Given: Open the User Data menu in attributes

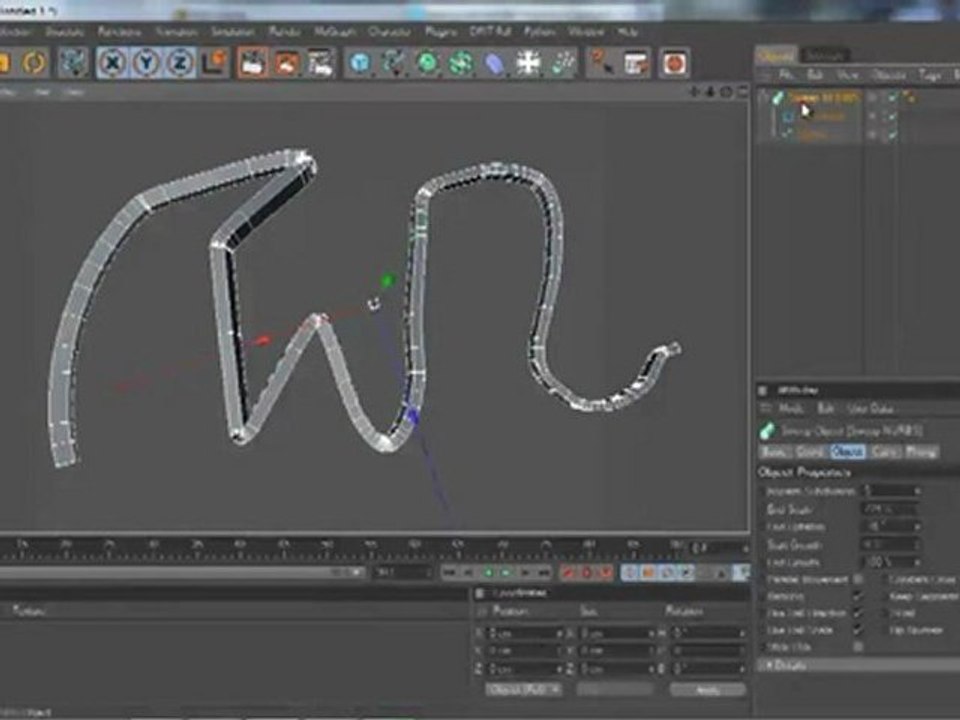Looking at the screenshot, I should click(x=870, y=408).
